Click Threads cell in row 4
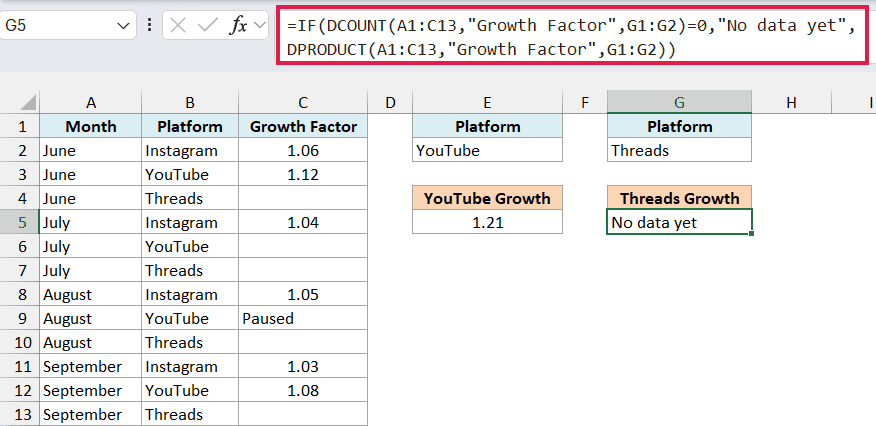 pos(190,199)
